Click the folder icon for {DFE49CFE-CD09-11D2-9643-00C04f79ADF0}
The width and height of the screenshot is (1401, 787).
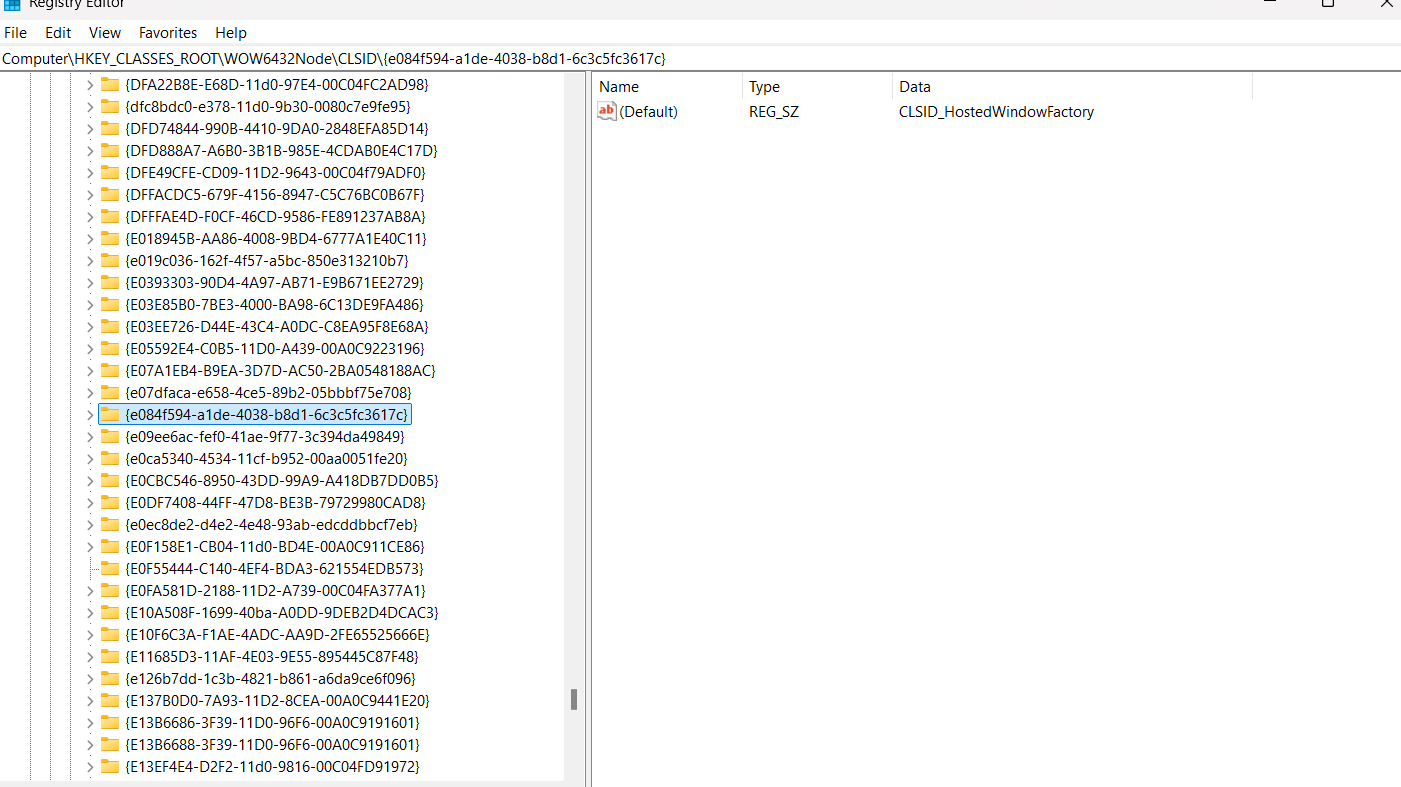[110, 172]
